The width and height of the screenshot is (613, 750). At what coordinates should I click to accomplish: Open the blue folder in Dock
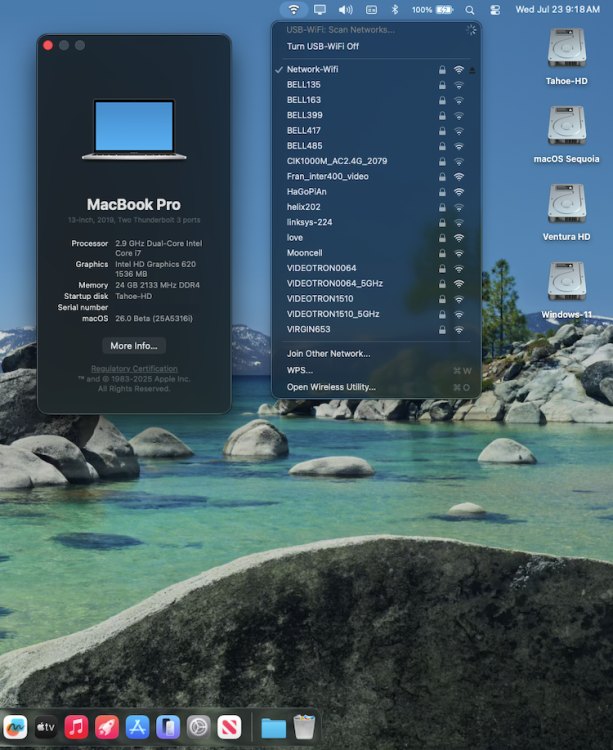click(274, 728)
